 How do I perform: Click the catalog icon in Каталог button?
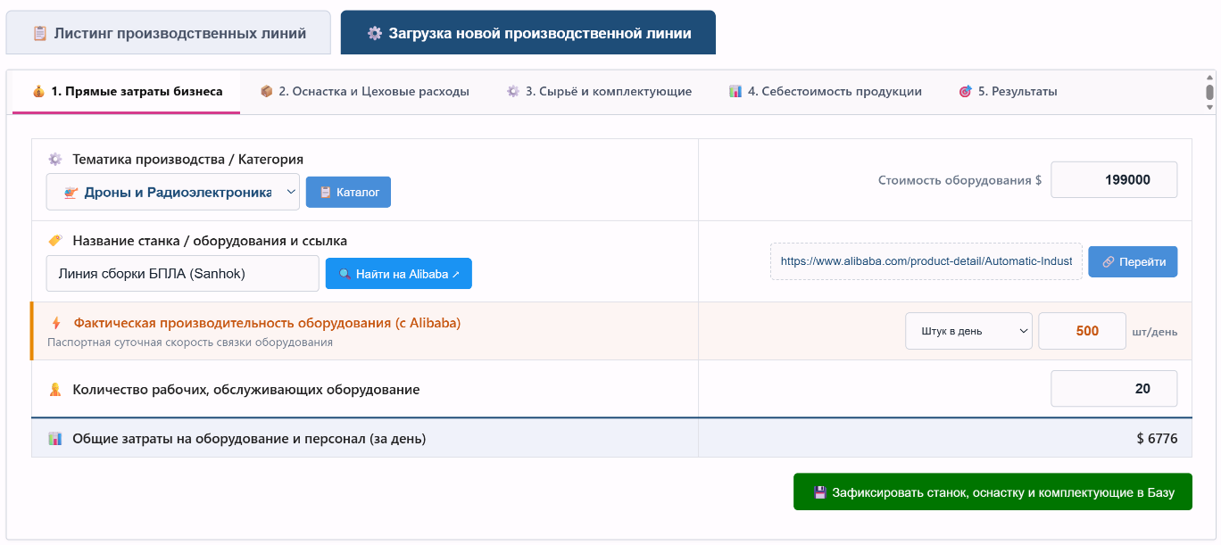[x=325, y=192]
